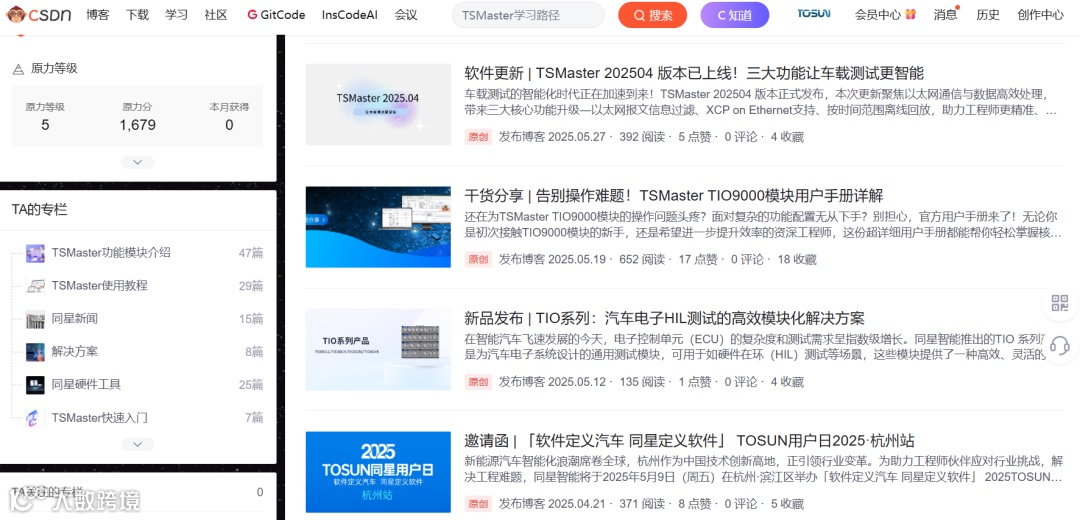Click 原创 tag on the 2025.05.27 article
The height and width of the screenshot is (520, 1080).
[x=478, y=137]
